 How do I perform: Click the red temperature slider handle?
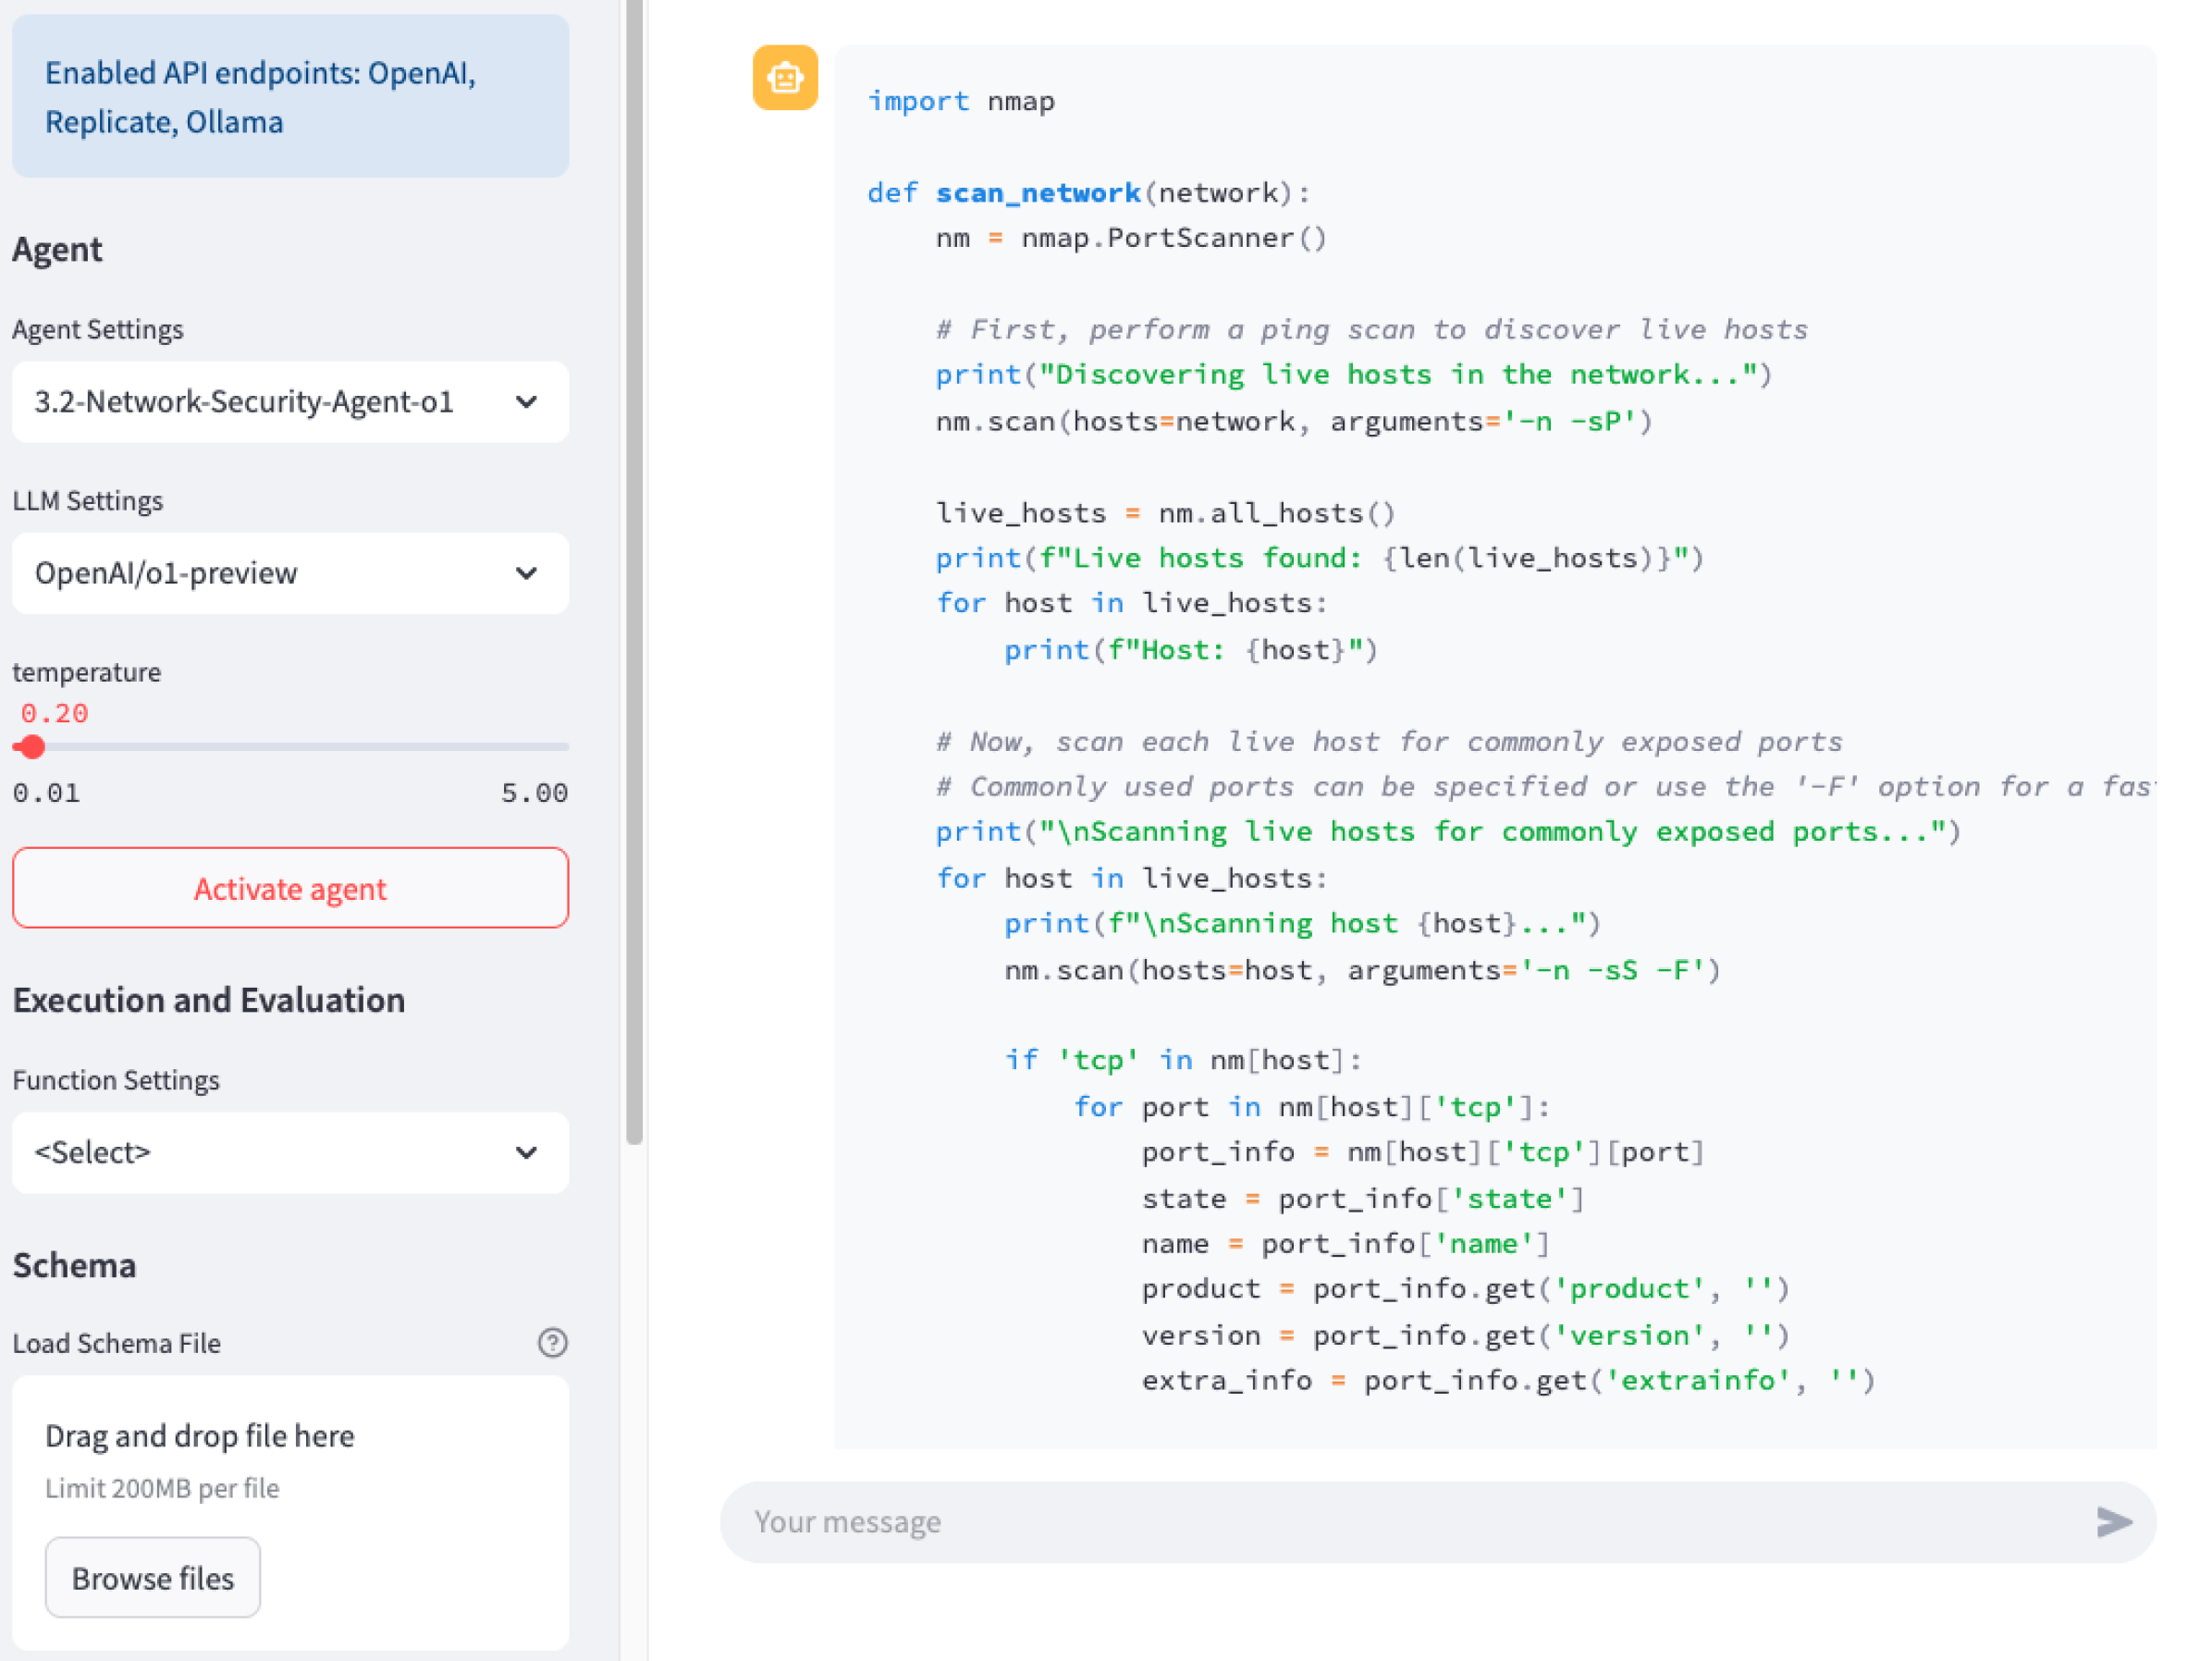click(32, 747)
